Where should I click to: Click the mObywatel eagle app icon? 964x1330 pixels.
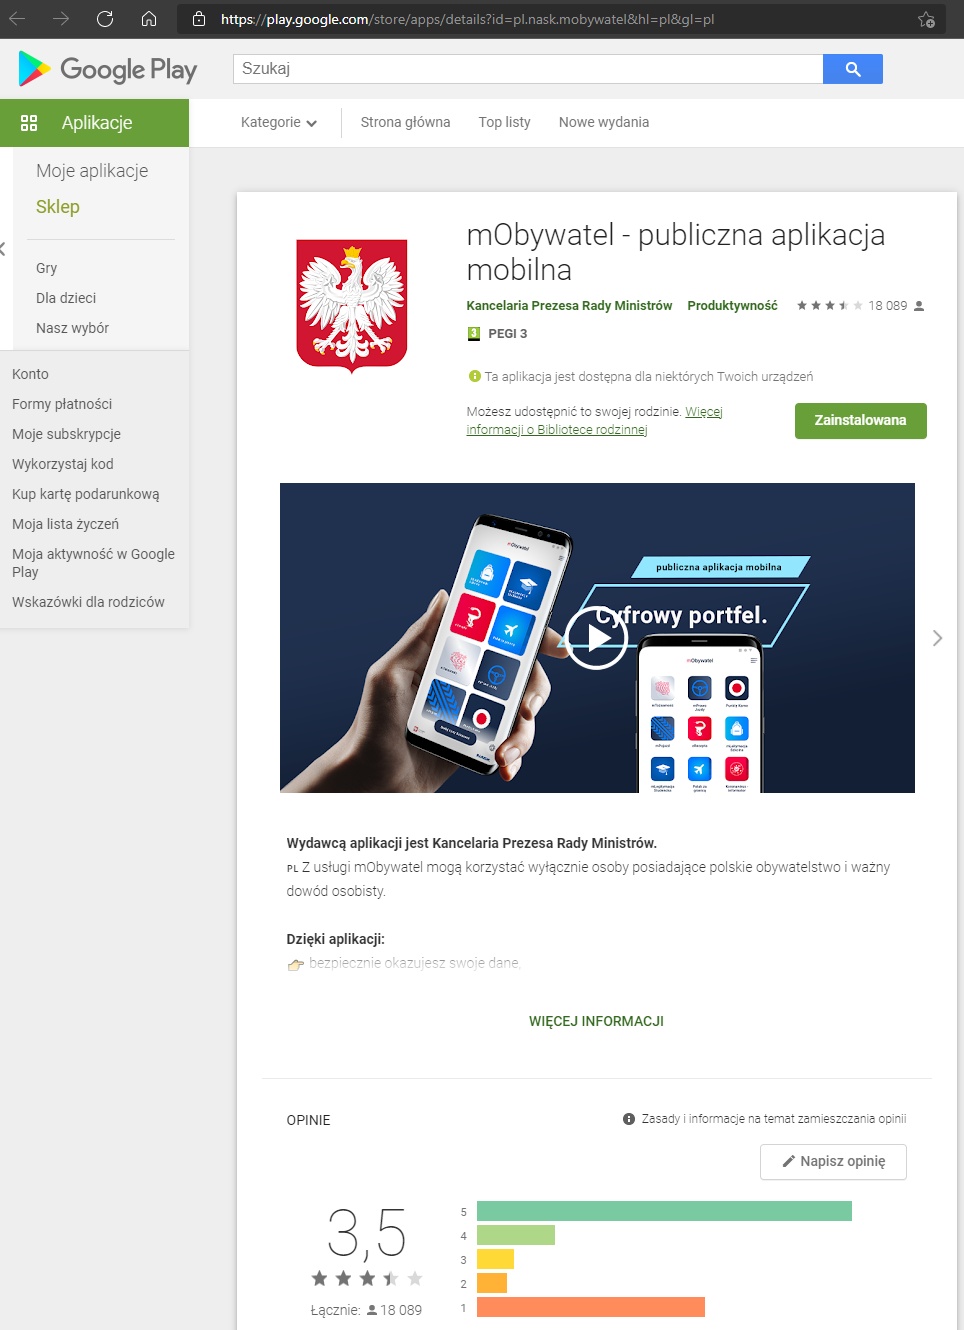click(x=352, y=305)
